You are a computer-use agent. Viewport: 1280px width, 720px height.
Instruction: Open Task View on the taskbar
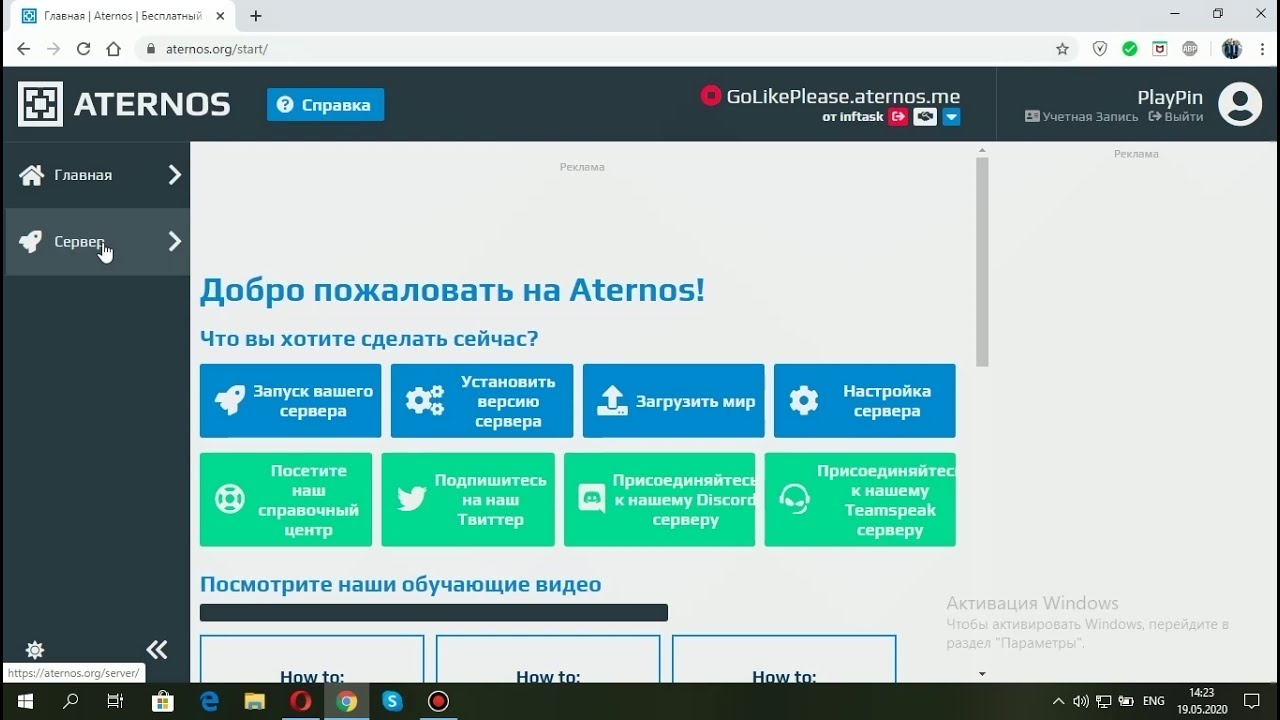pyautogui.click(x=115, y=701)
